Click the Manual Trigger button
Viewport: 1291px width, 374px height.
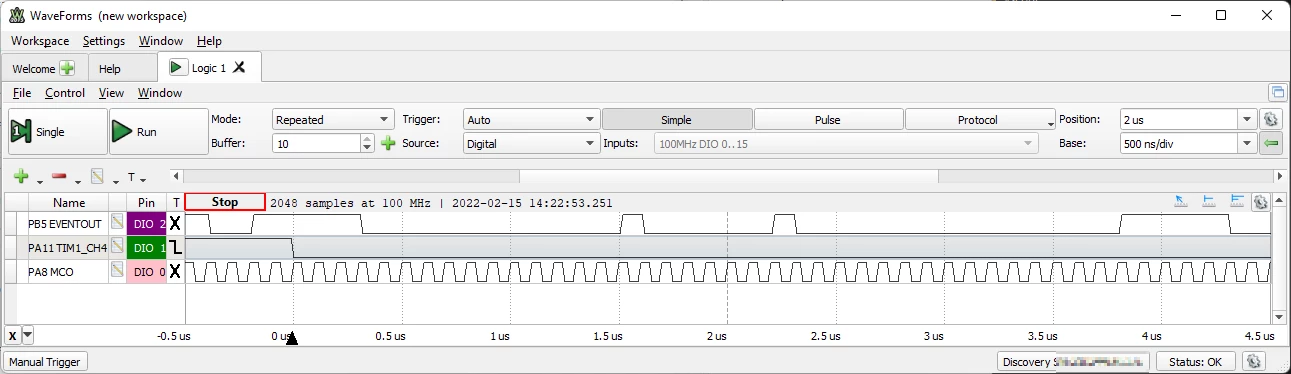coord(44,362)
